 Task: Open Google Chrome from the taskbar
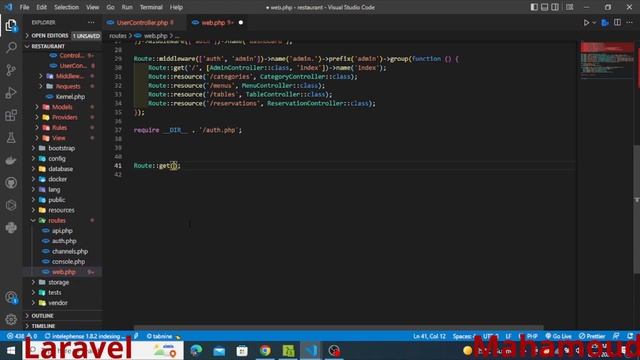(x=265, y=351)
